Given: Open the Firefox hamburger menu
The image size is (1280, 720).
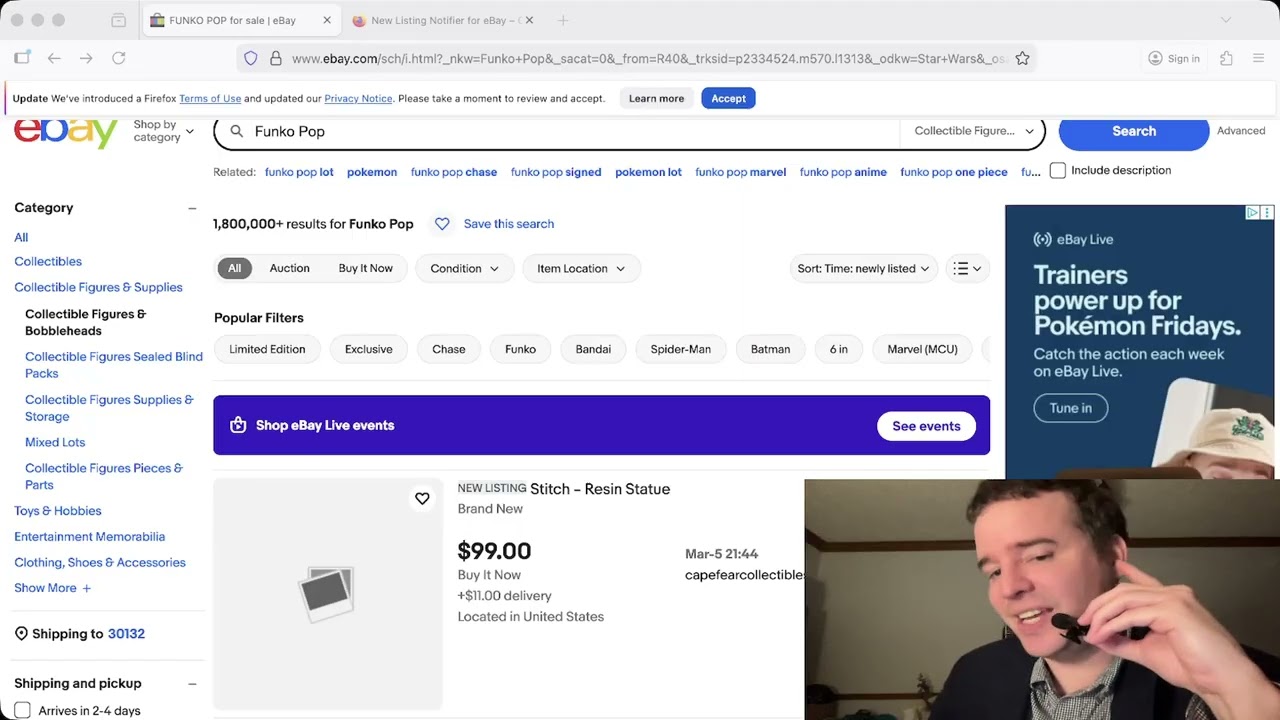Looking at the screenshot, I should (x=1258, y=58).
